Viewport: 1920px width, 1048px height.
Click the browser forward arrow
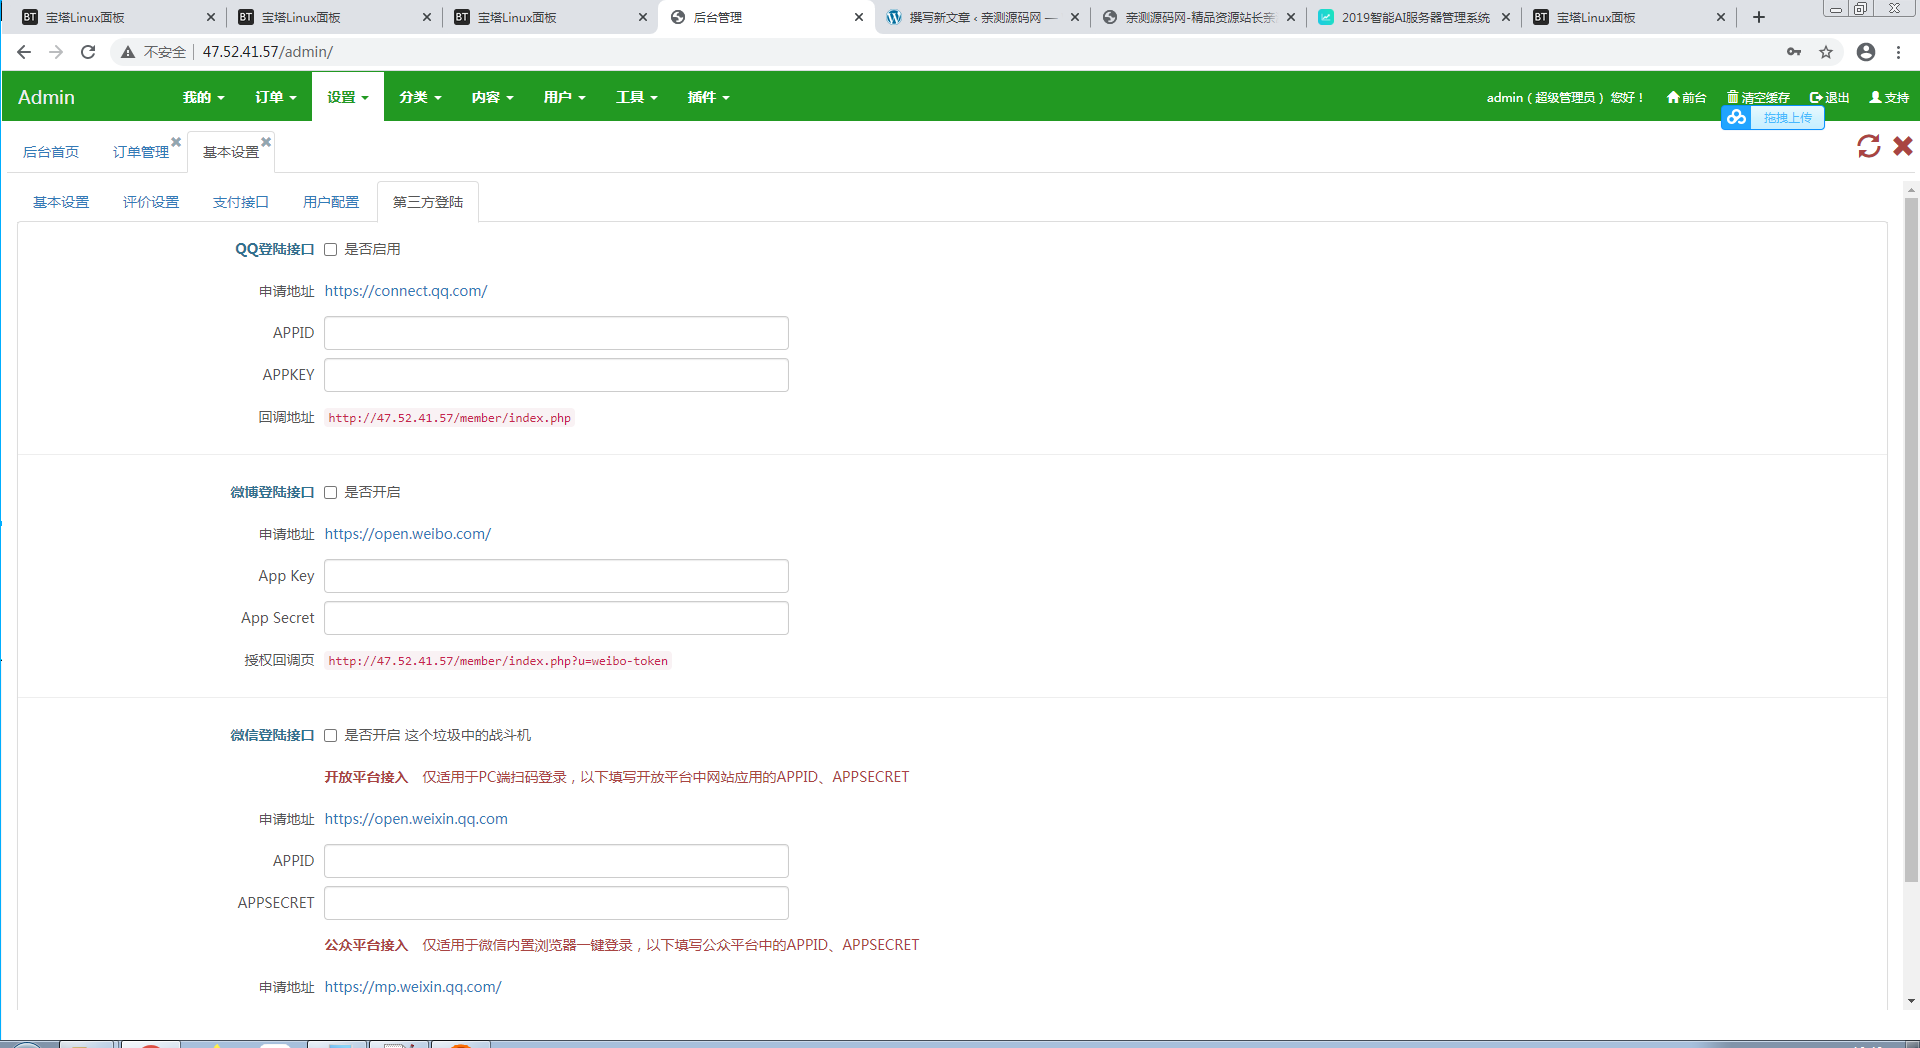(56, 52)
